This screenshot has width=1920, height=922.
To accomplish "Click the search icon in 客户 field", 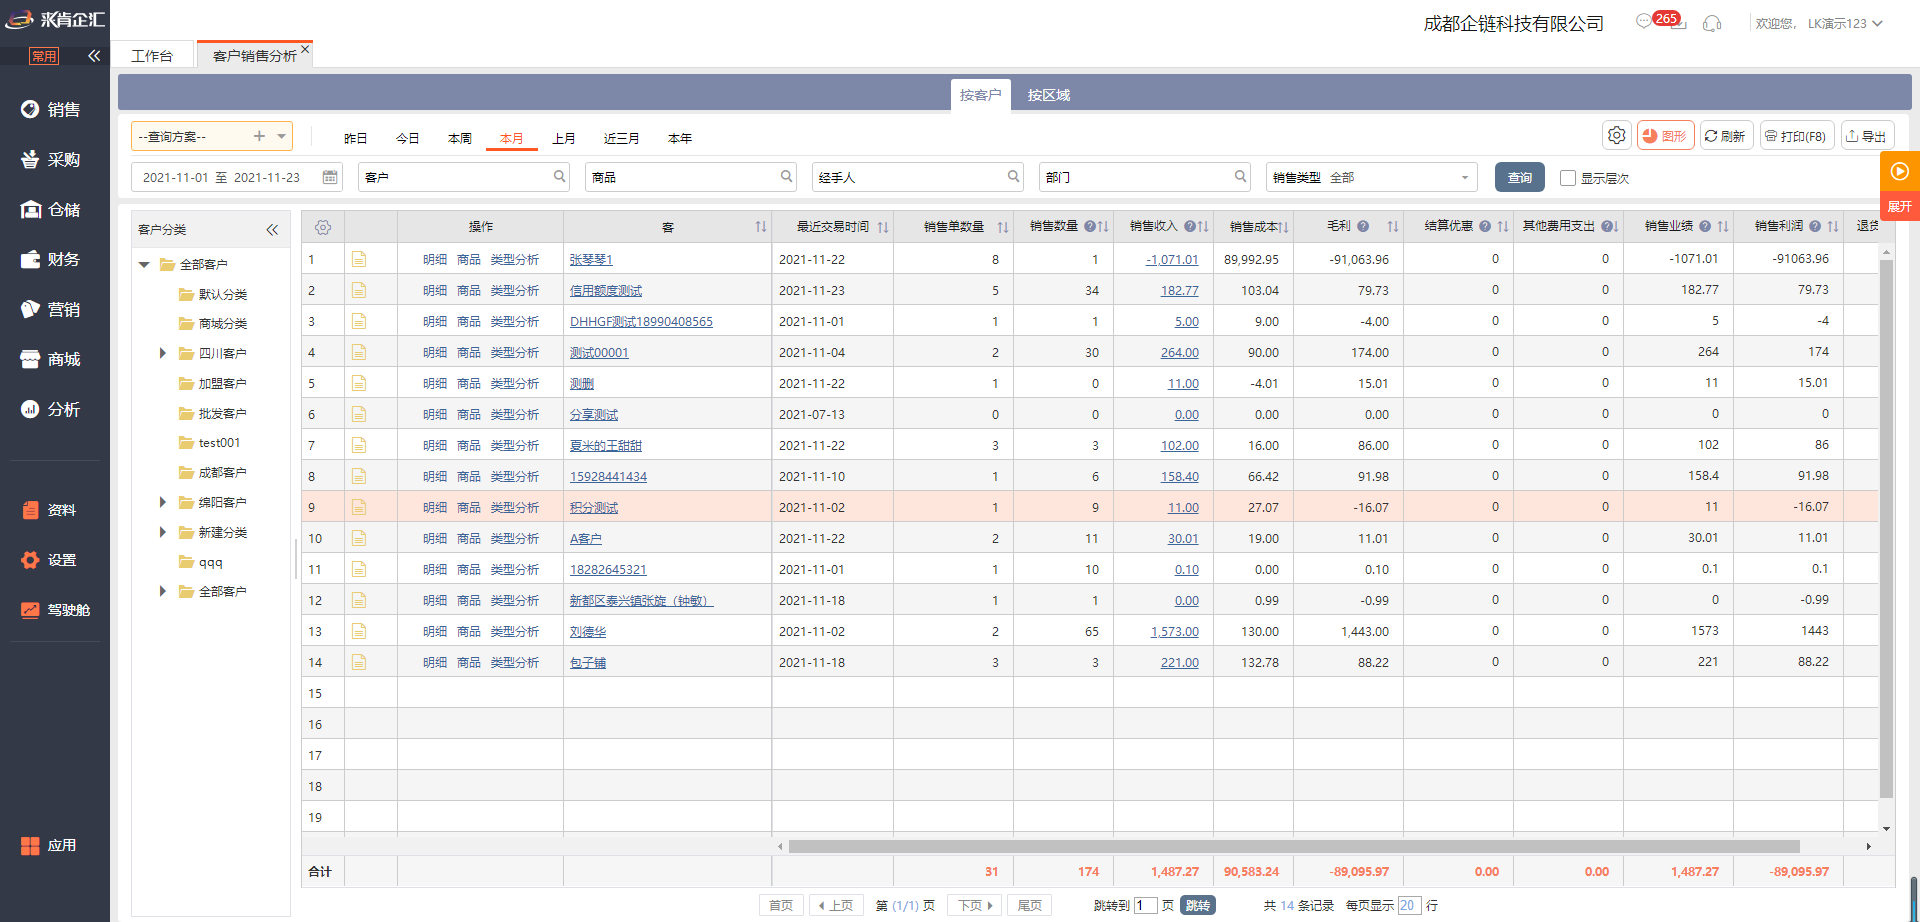I will pos(560,176).
